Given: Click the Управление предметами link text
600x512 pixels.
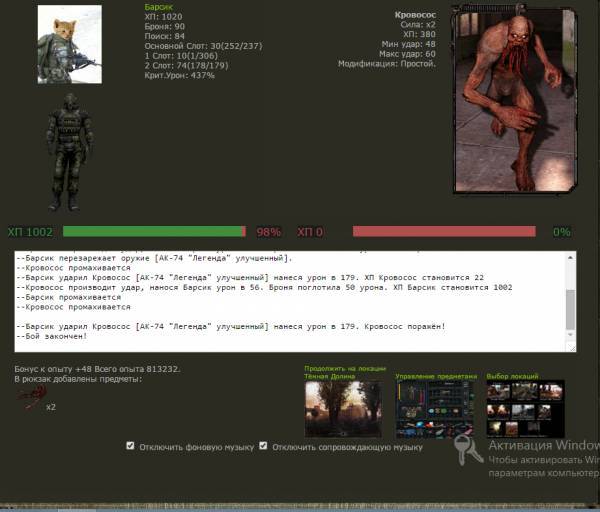Looking at the screenshot, I should point(436,376).
